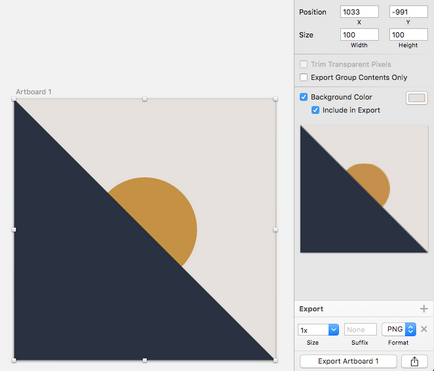This screenshot has width=434, height=371.
Task: Enable Export Group Contents Only
Action: (303, 77)
